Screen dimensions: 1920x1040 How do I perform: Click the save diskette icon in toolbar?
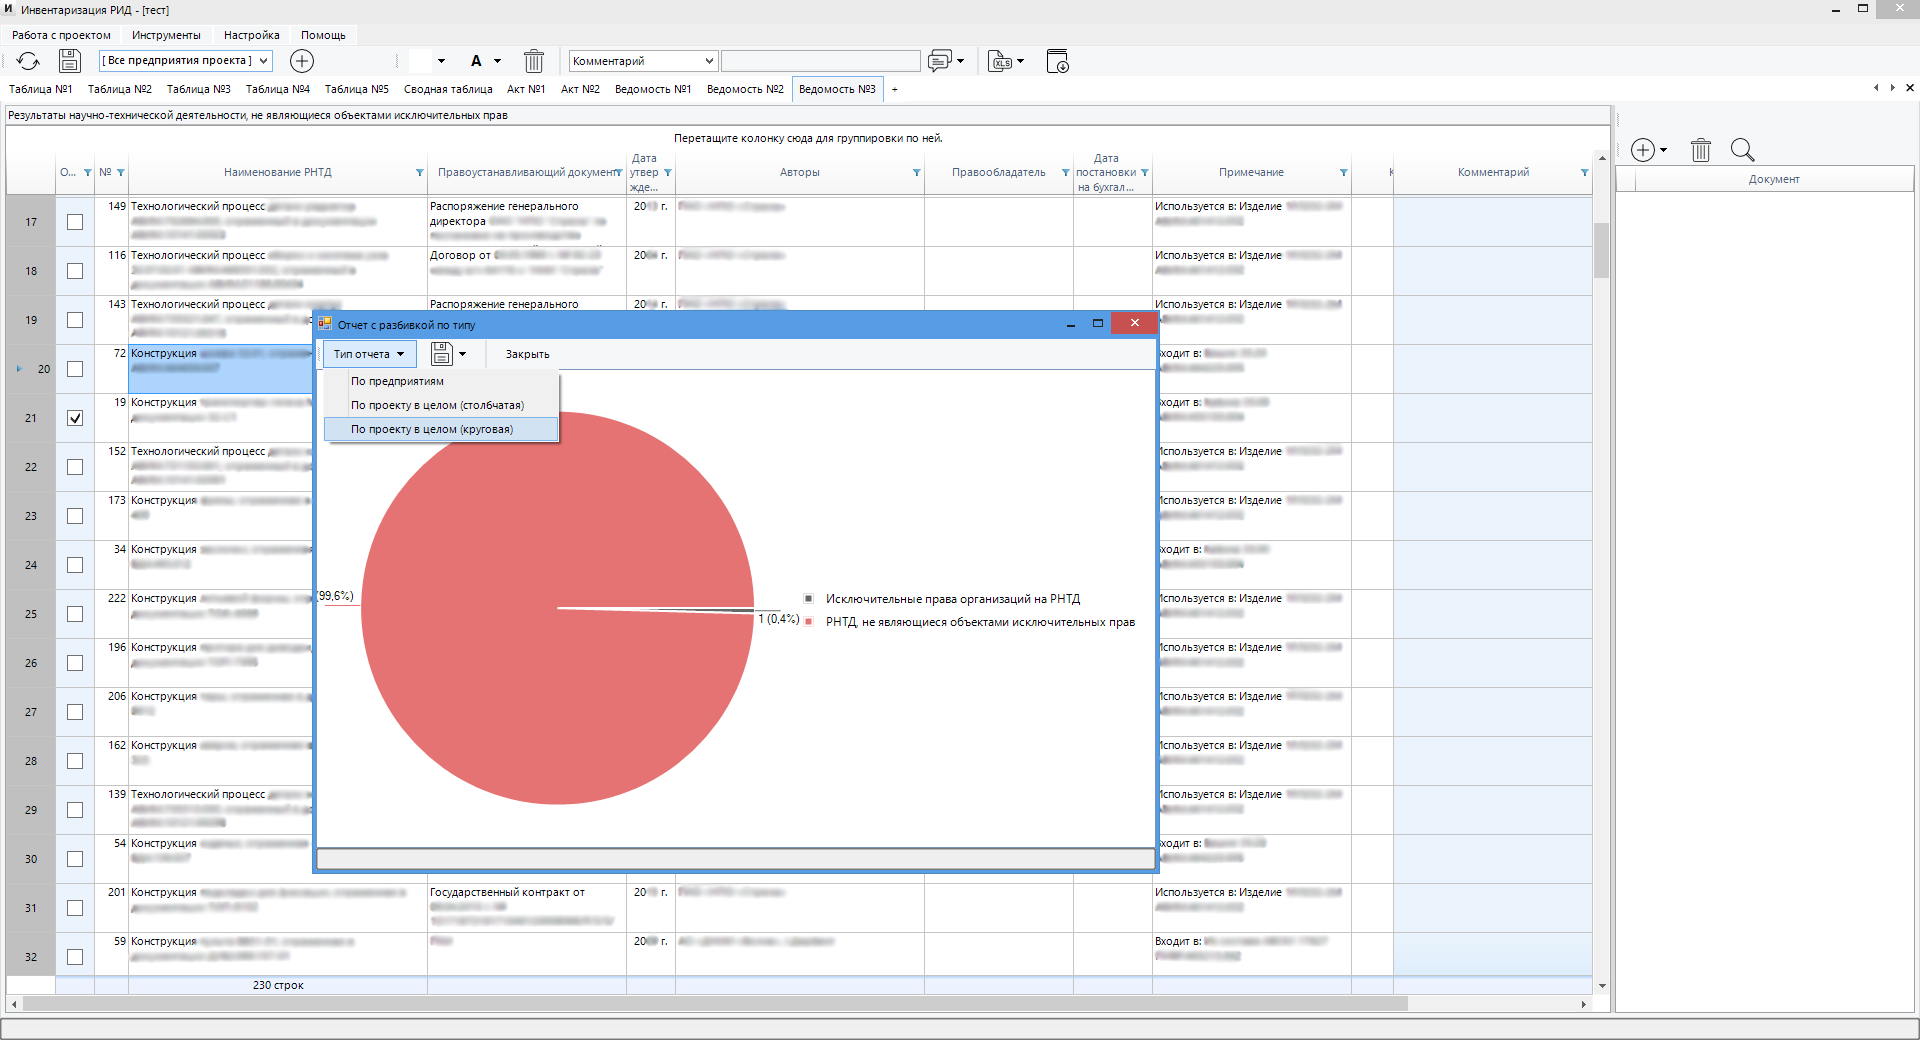(69, 61)
